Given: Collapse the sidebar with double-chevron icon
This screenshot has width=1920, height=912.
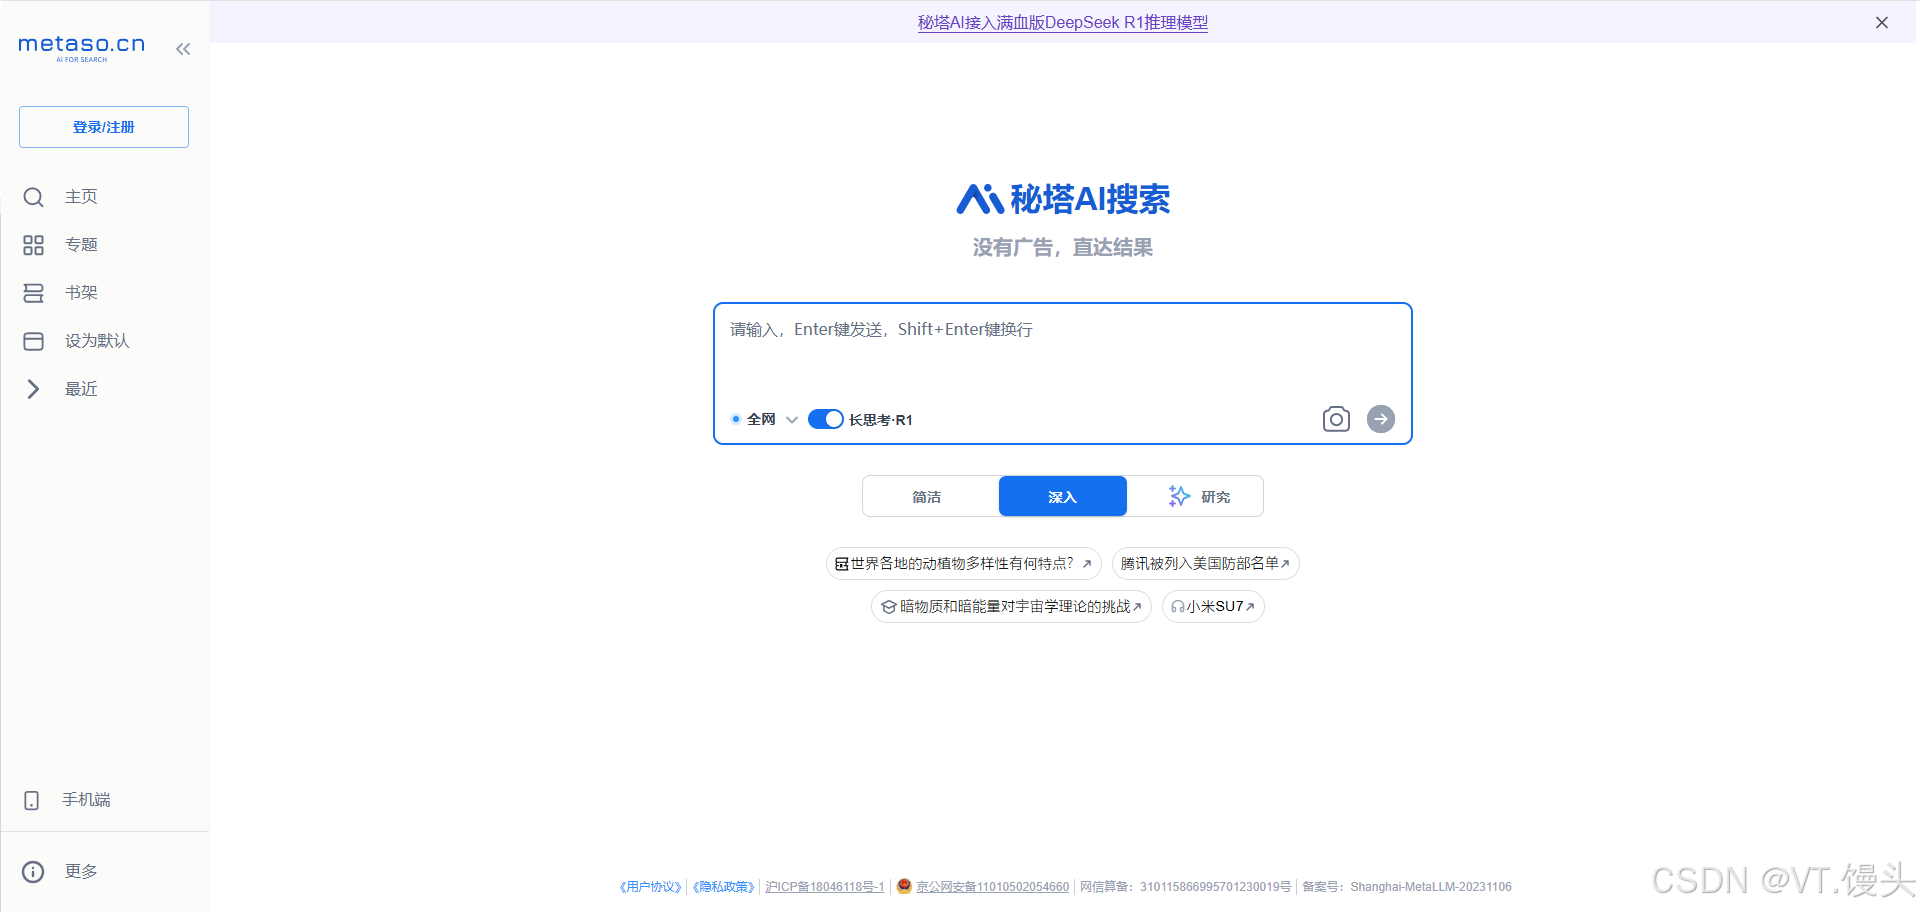Looking at the screenshot, I should 183,49.
